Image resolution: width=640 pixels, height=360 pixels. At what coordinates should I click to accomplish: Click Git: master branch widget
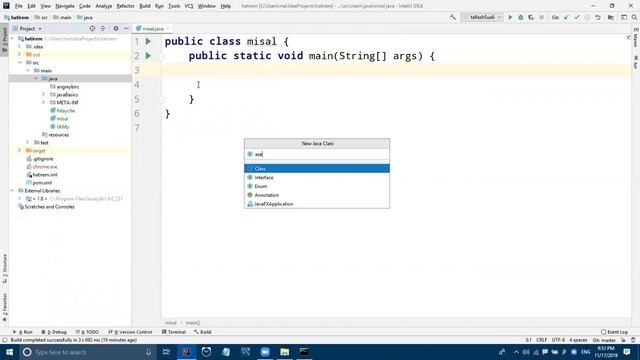point(604,340)
